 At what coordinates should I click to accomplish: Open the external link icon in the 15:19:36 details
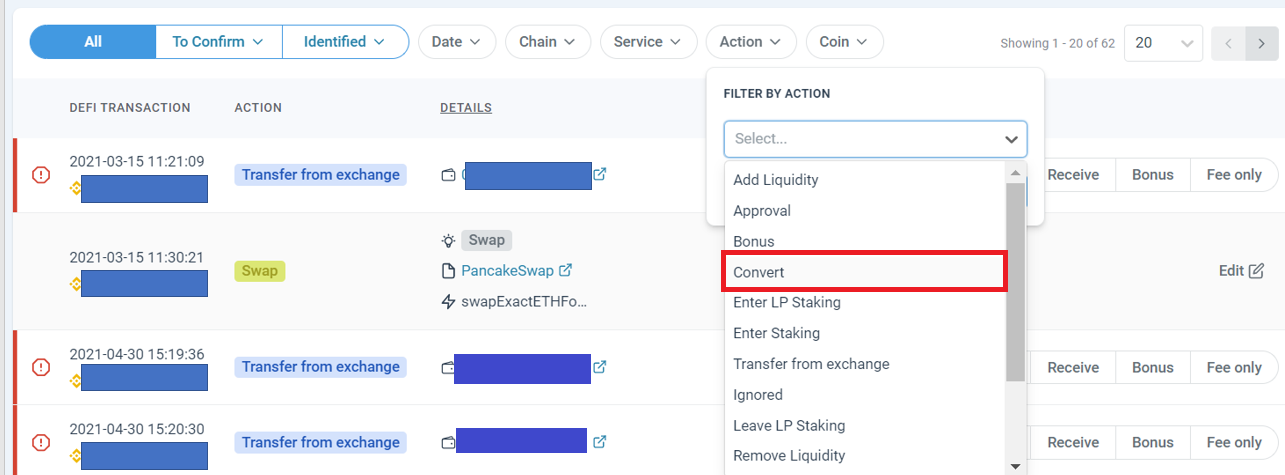(x=600, y=367)
